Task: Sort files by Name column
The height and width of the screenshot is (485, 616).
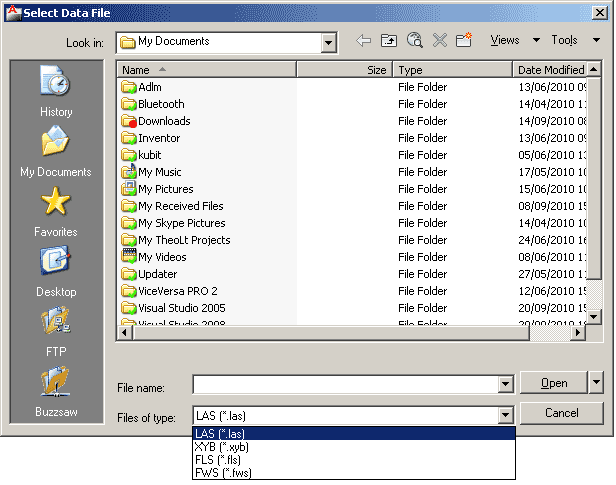Action: [x=207, y=70]
